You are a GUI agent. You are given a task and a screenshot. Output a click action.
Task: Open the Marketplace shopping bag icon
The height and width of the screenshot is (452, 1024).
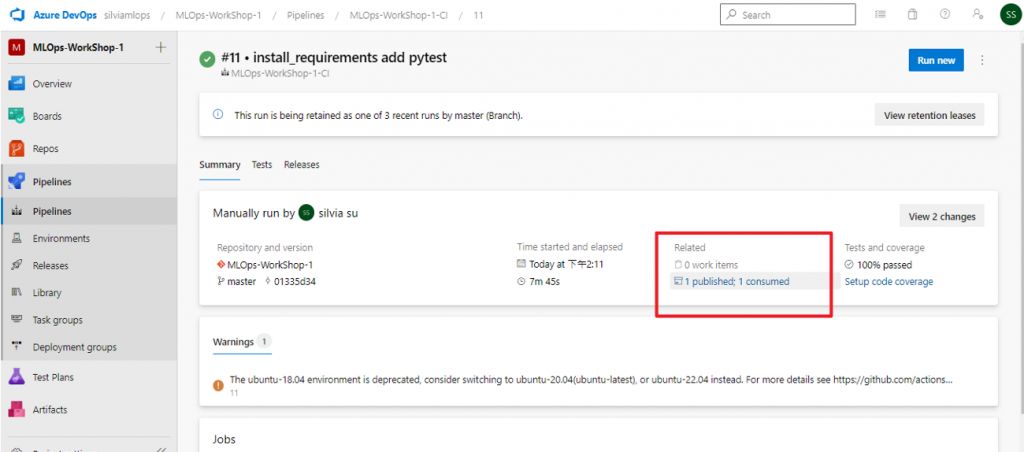tap(912, 15)
